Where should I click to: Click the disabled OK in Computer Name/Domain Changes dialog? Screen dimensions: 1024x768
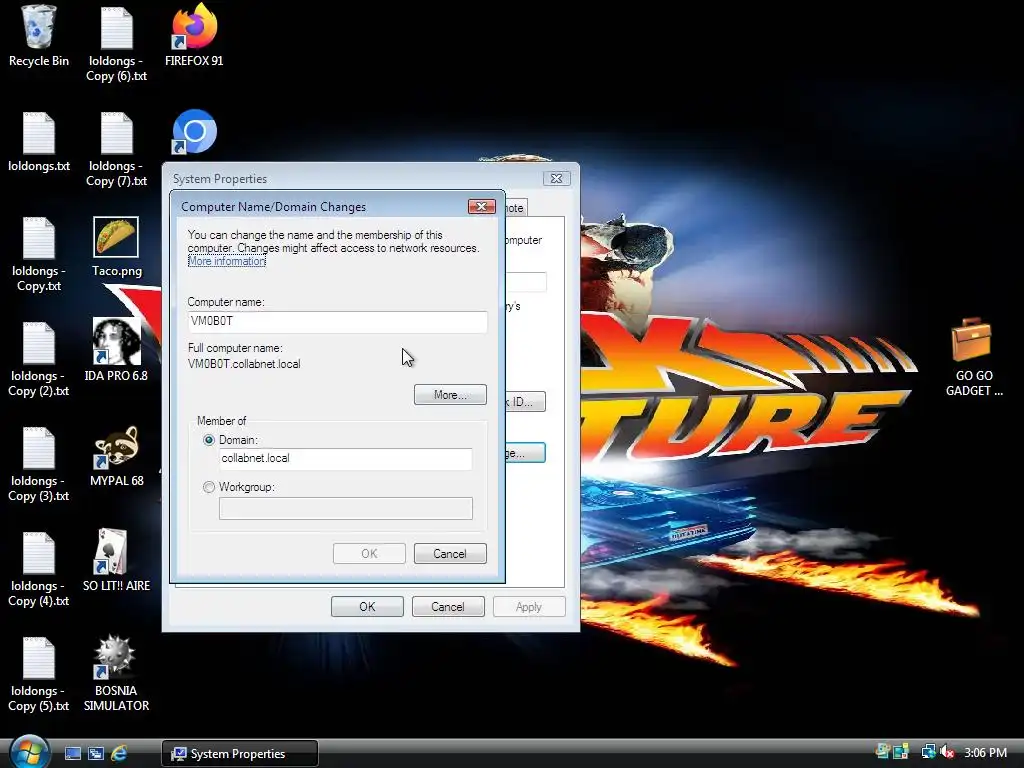pos(369,554)
